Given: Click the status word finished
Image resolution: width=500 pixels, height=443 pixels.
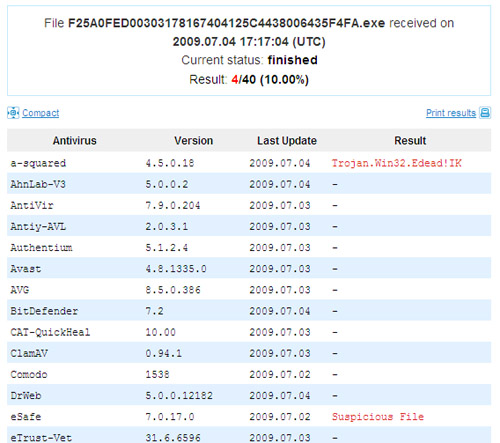Looking at the screenshot, I should (x=292, y=60).
